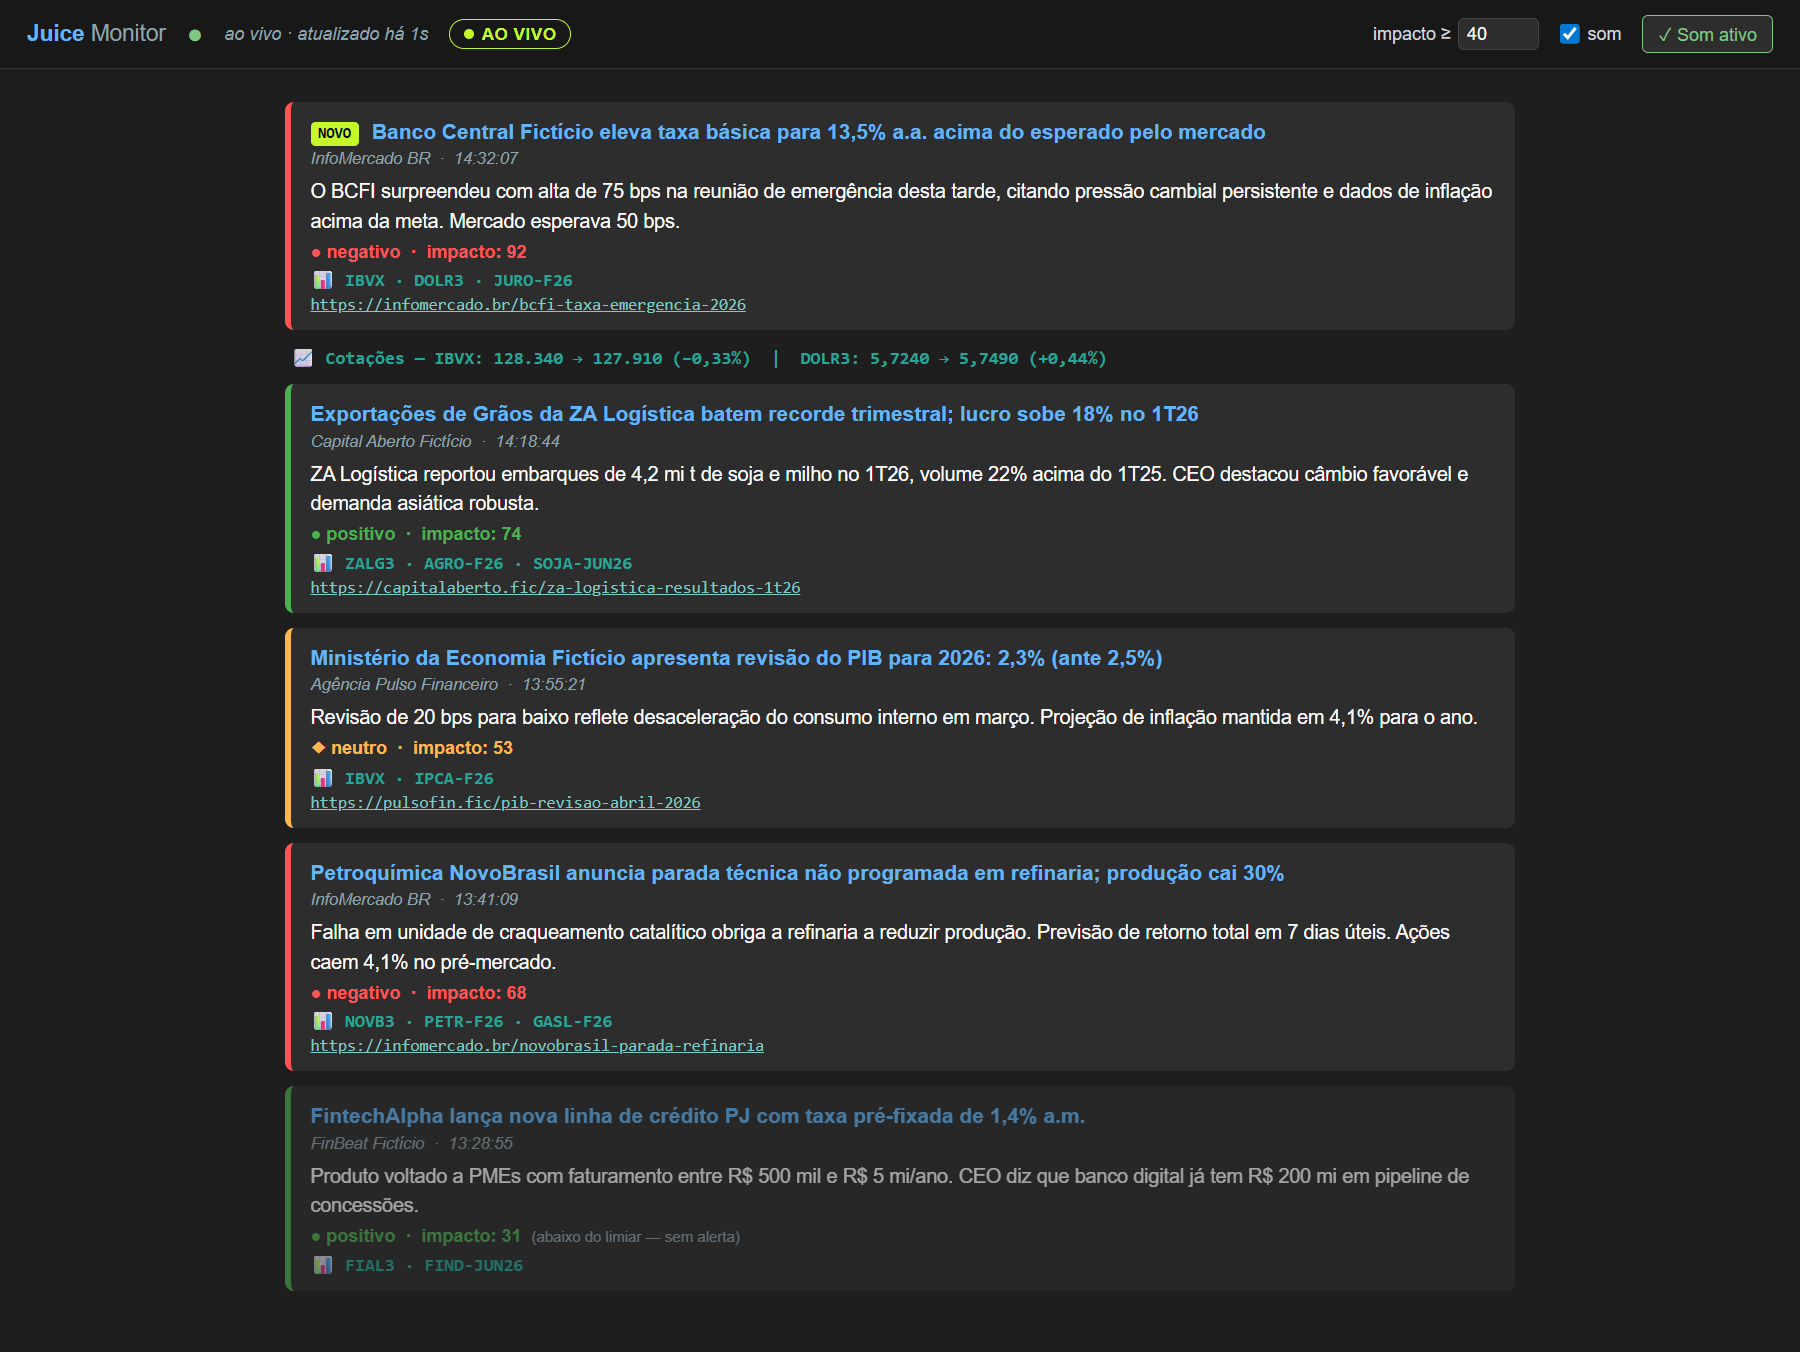Click 'ao vivo · atualizado há 1s' status text
1800x1352 pixels.
point(326,34)
